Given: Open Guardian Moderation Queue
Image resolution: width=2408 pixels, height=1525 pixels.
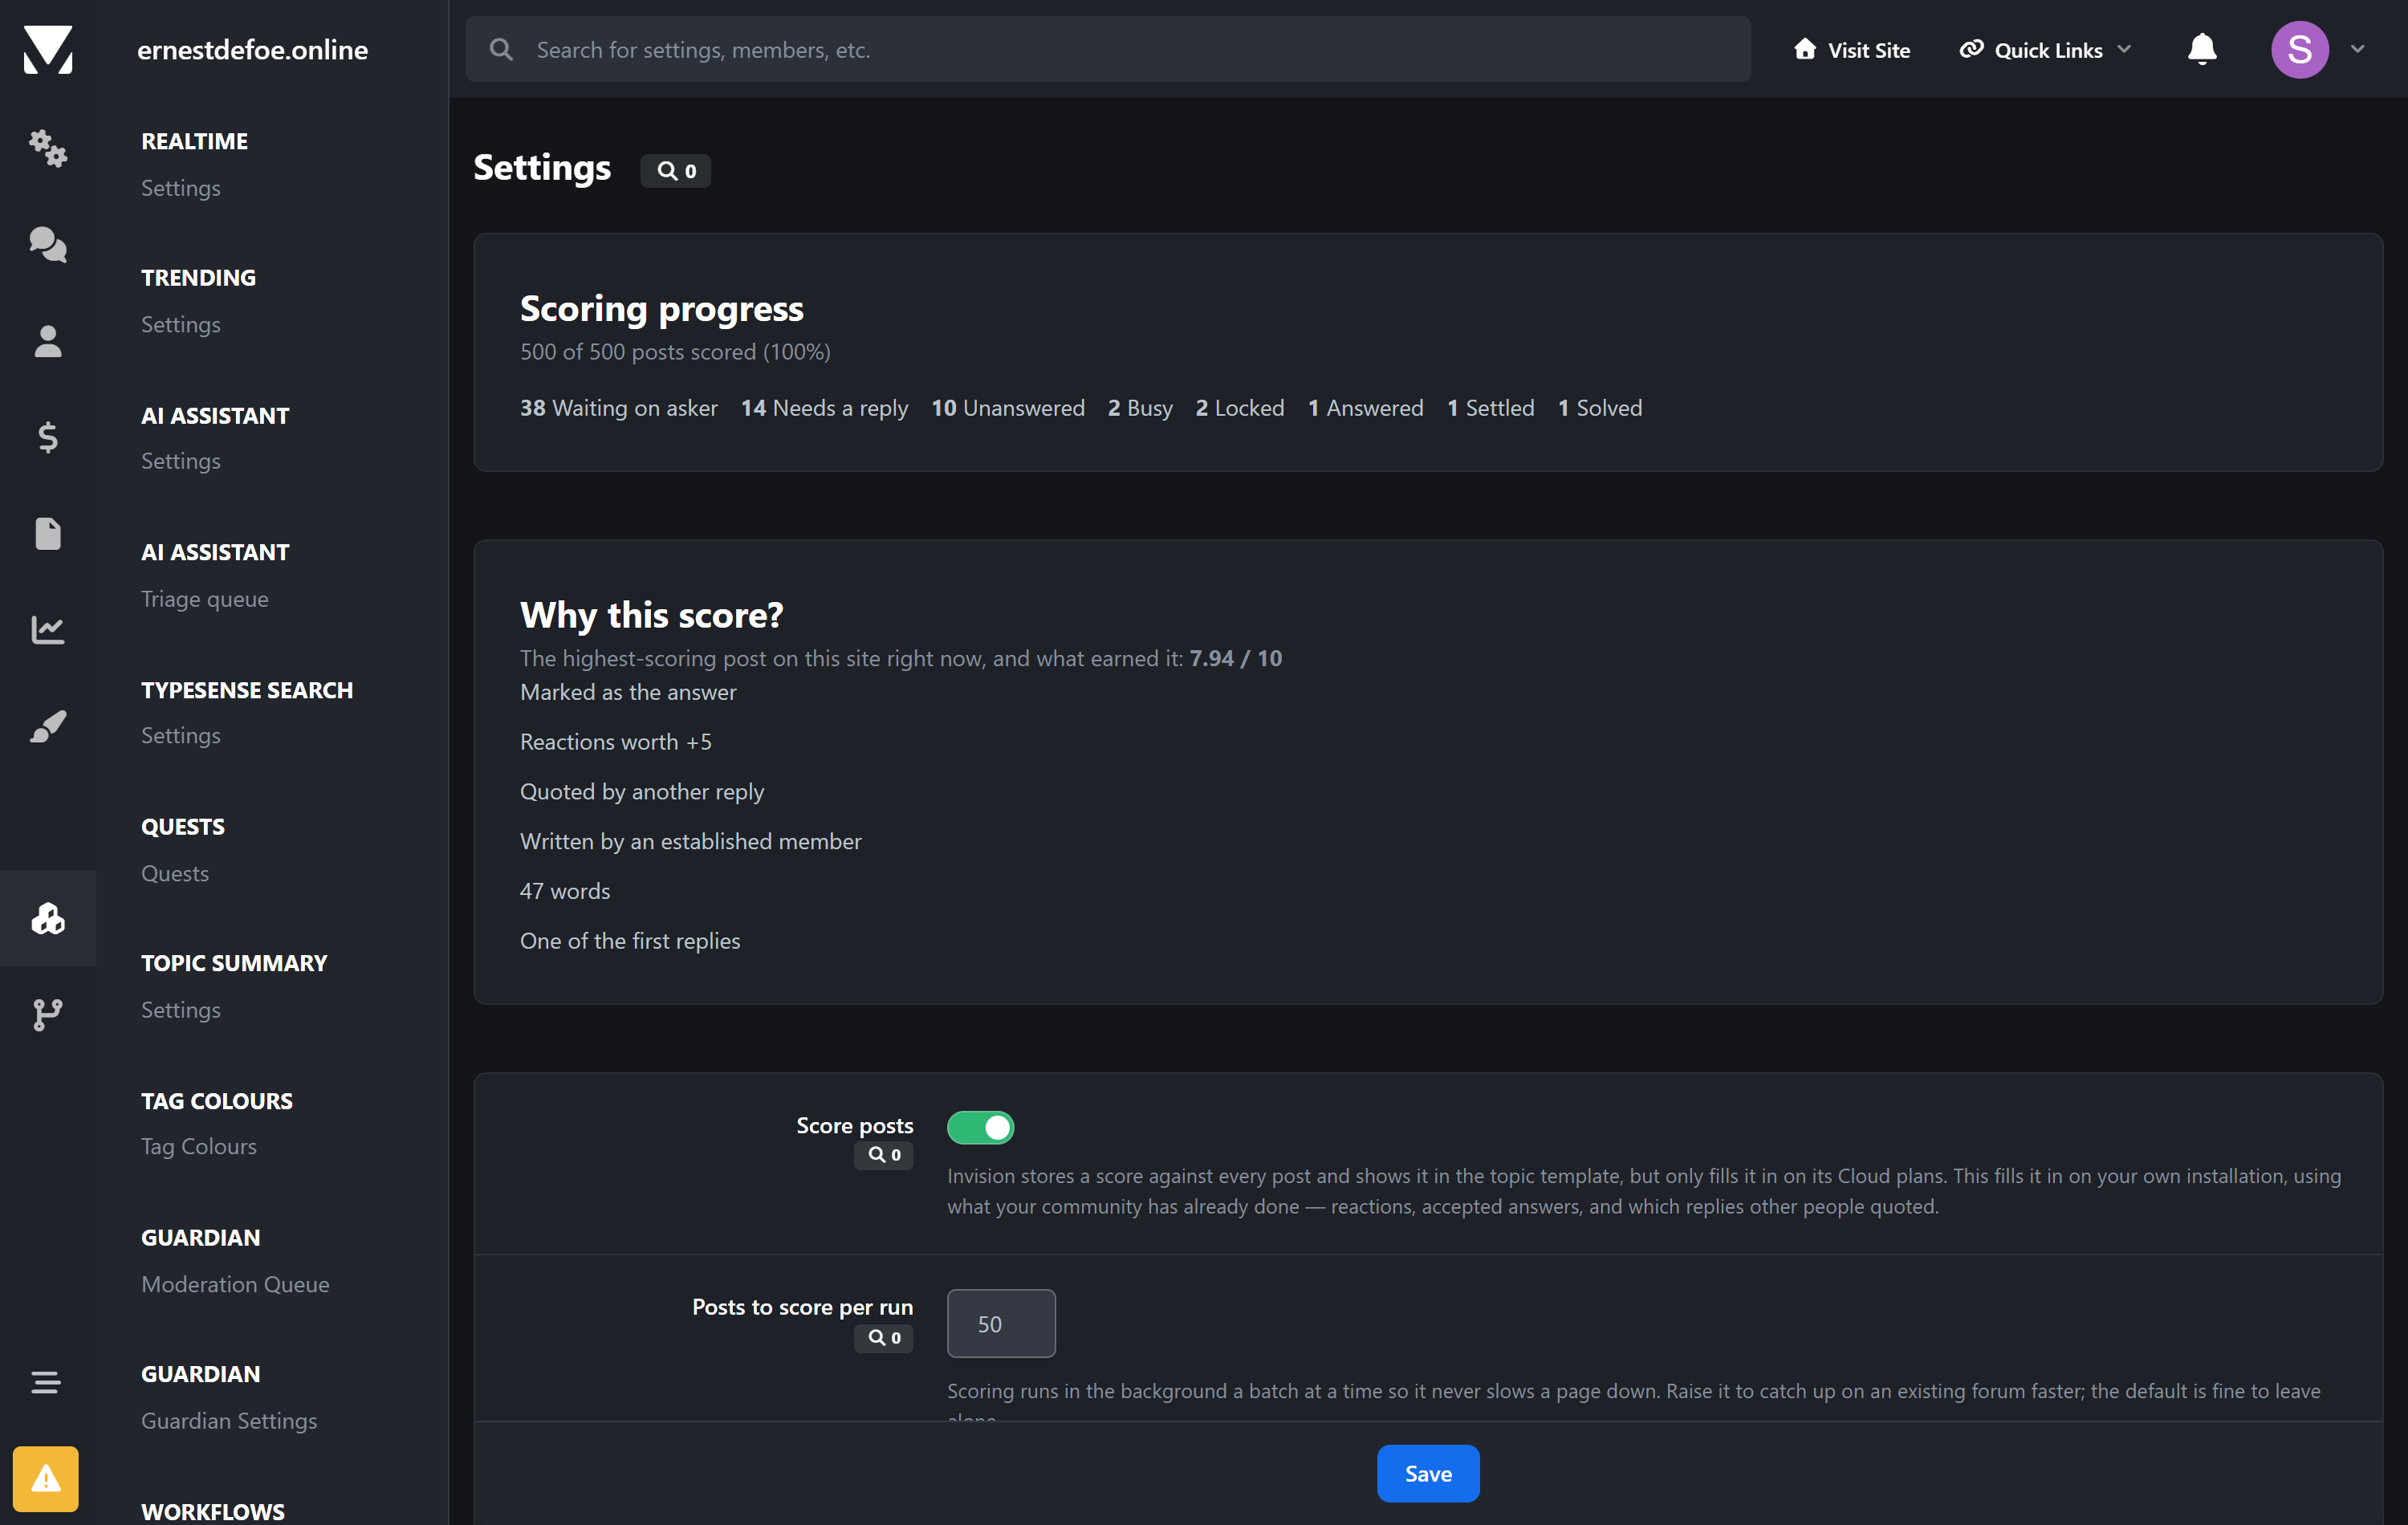Looking at the screenshot, I should pos(235,1284).
